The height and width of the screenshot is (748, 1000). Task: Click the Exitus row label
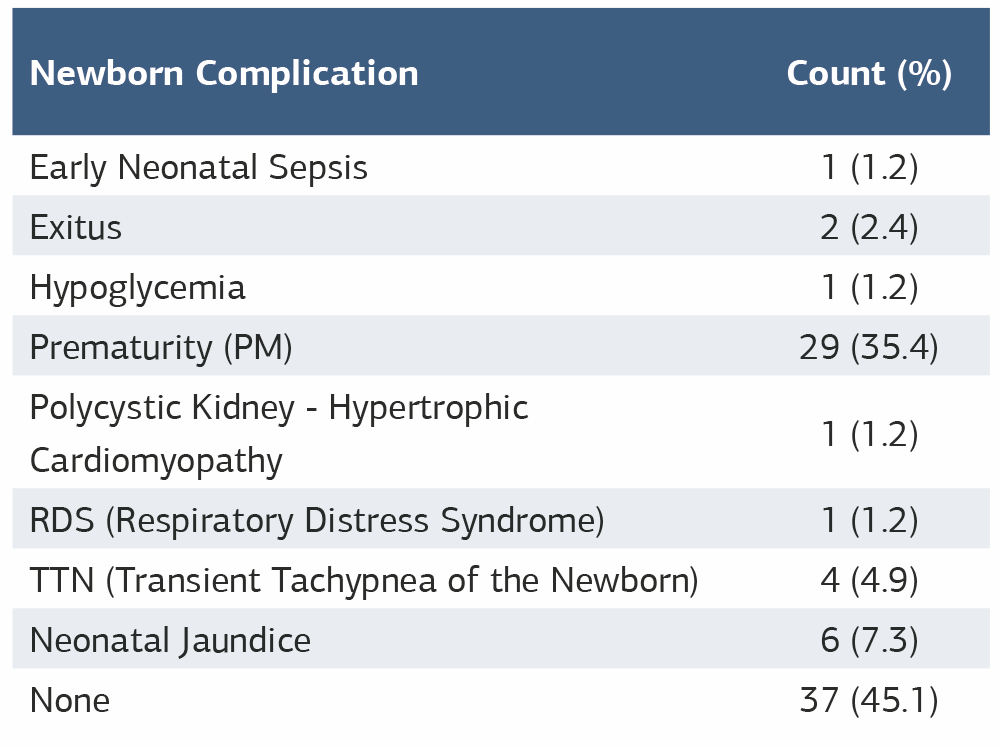coord(76,227)
